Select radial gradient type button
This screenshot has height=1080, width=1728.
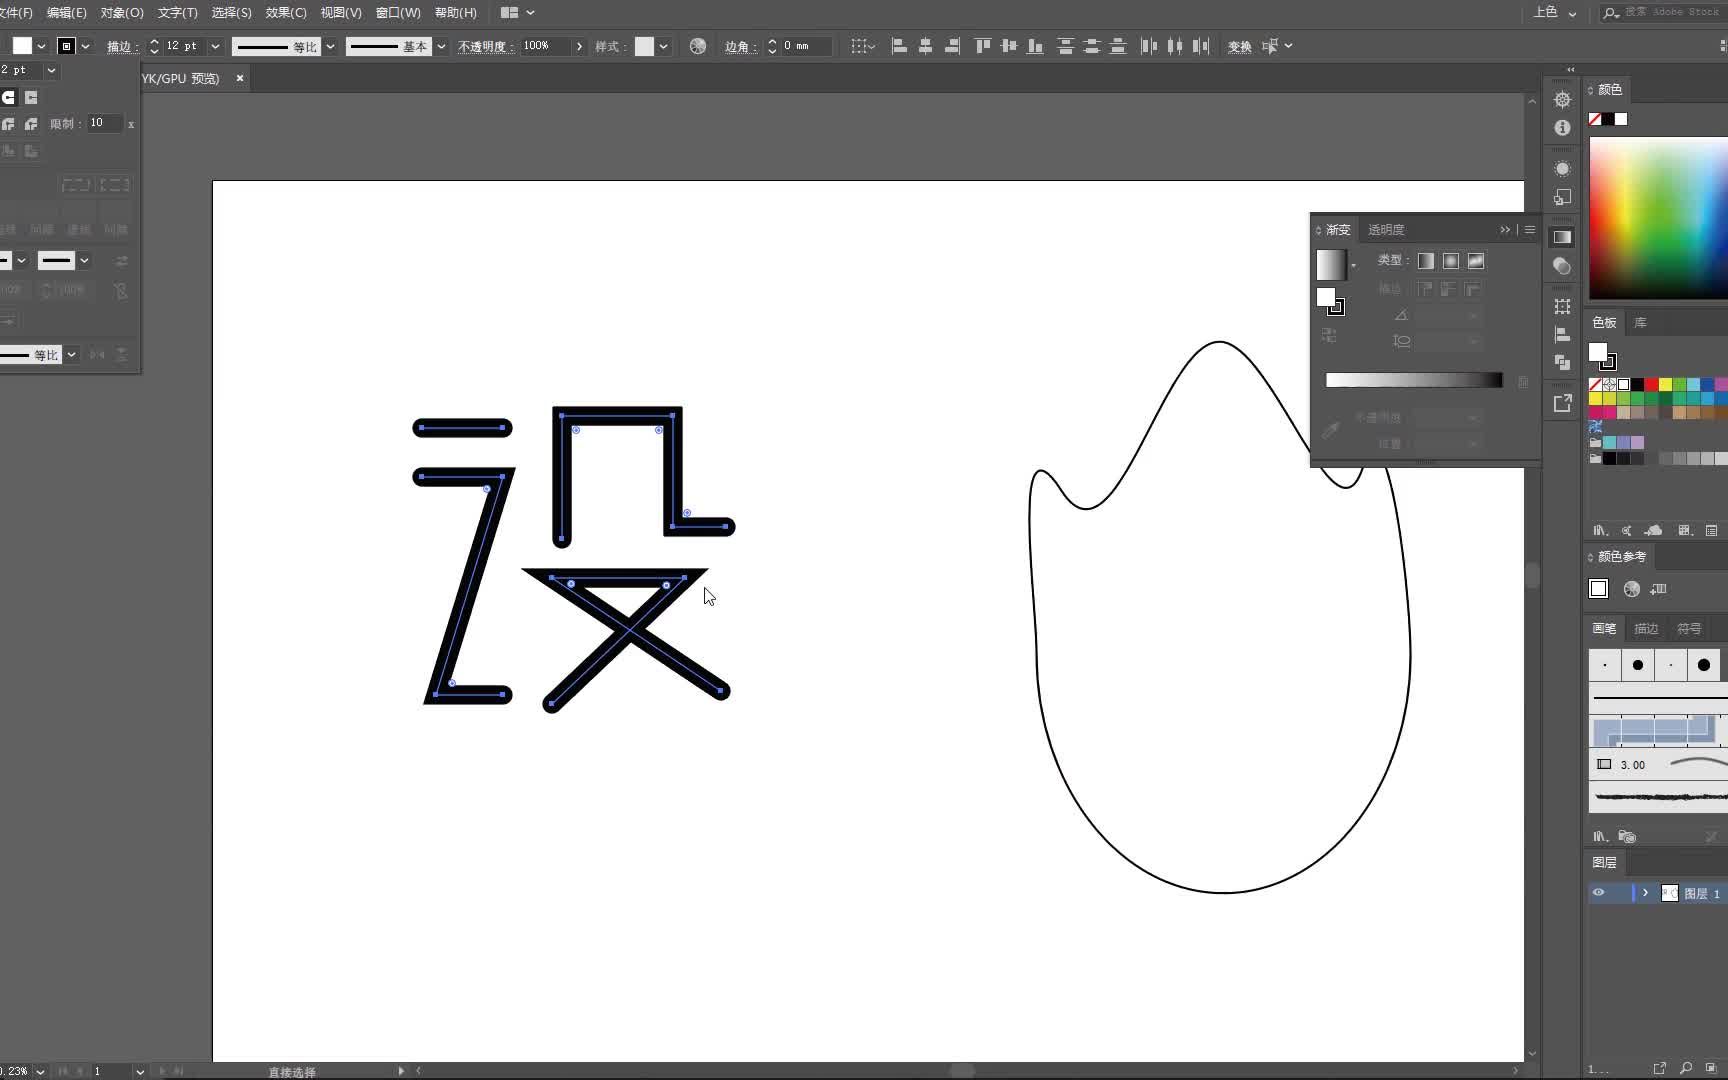pyautogui.click(x=1451, y=261)
